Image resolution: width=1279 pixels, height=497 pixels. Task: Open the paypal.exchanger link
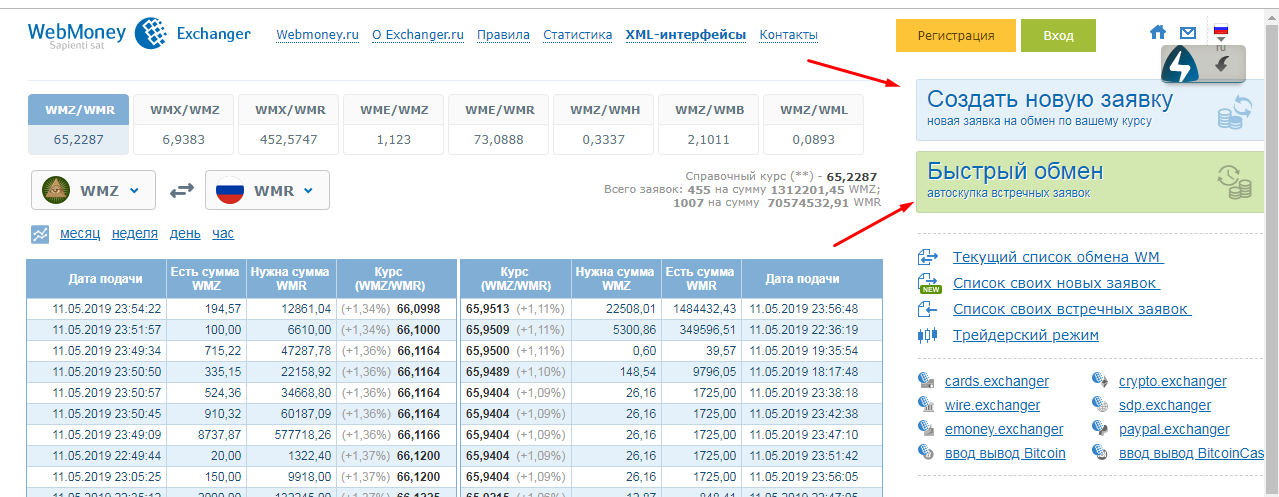pos(1174,429)
